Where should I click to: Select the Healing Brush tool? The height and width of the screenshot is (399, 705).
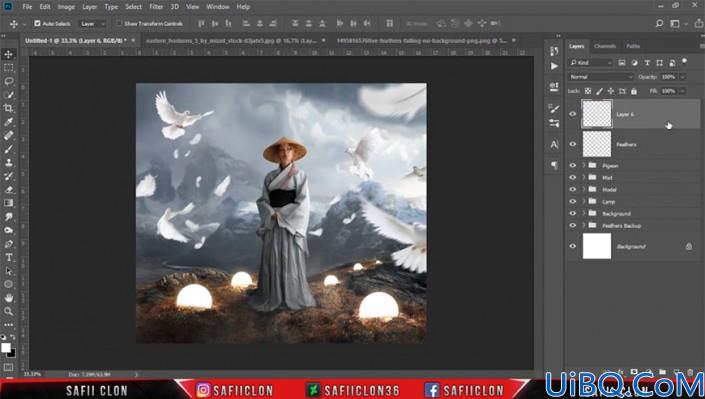click(x=9, y=135)
